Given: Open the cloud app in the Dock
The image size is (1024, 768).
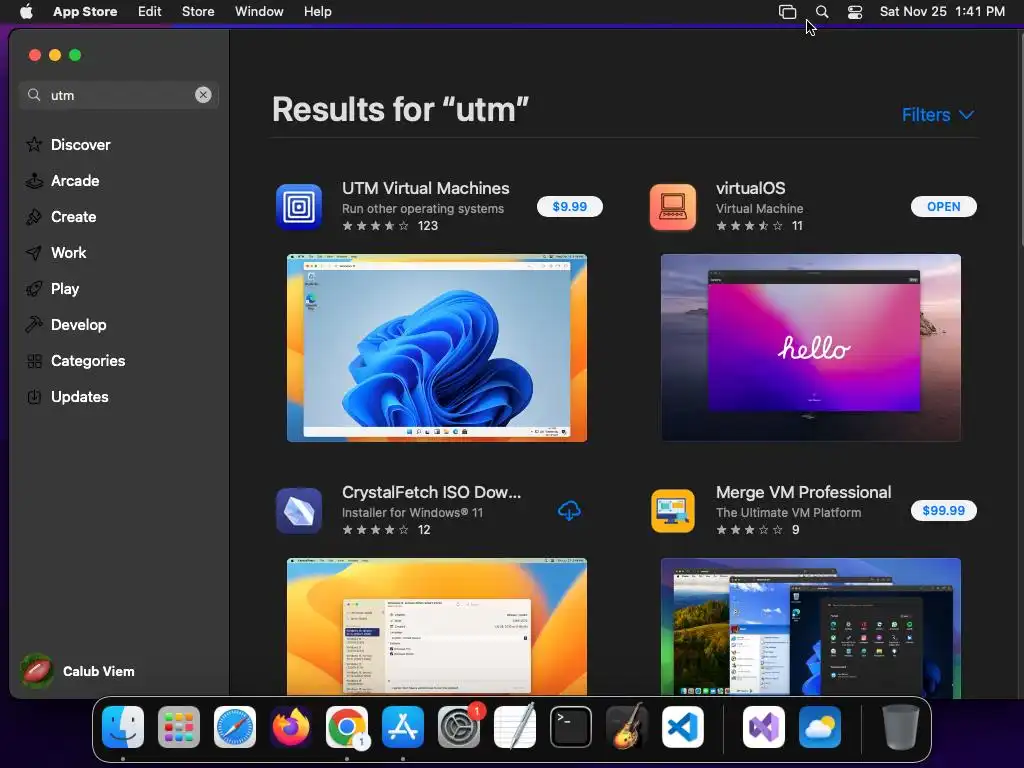Looking at the screenshot, I should tap(820, 727).
